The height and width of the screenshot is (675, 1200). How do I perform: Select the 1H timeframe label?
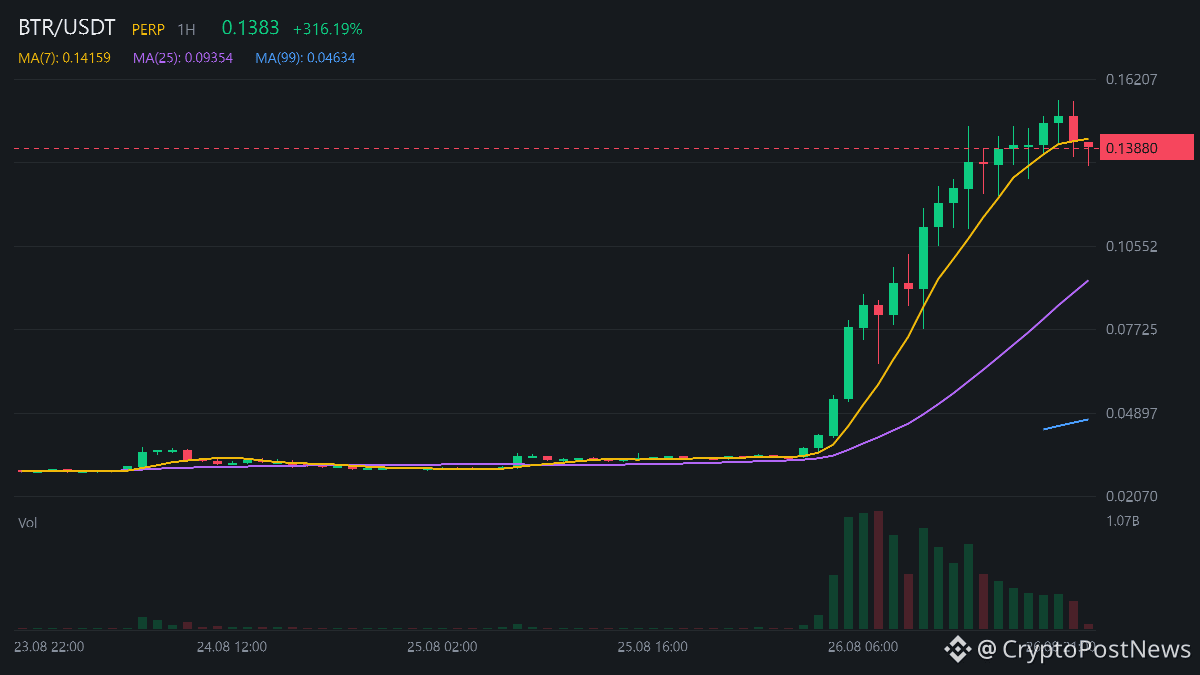pyautogui.click(x=186, y=30)
